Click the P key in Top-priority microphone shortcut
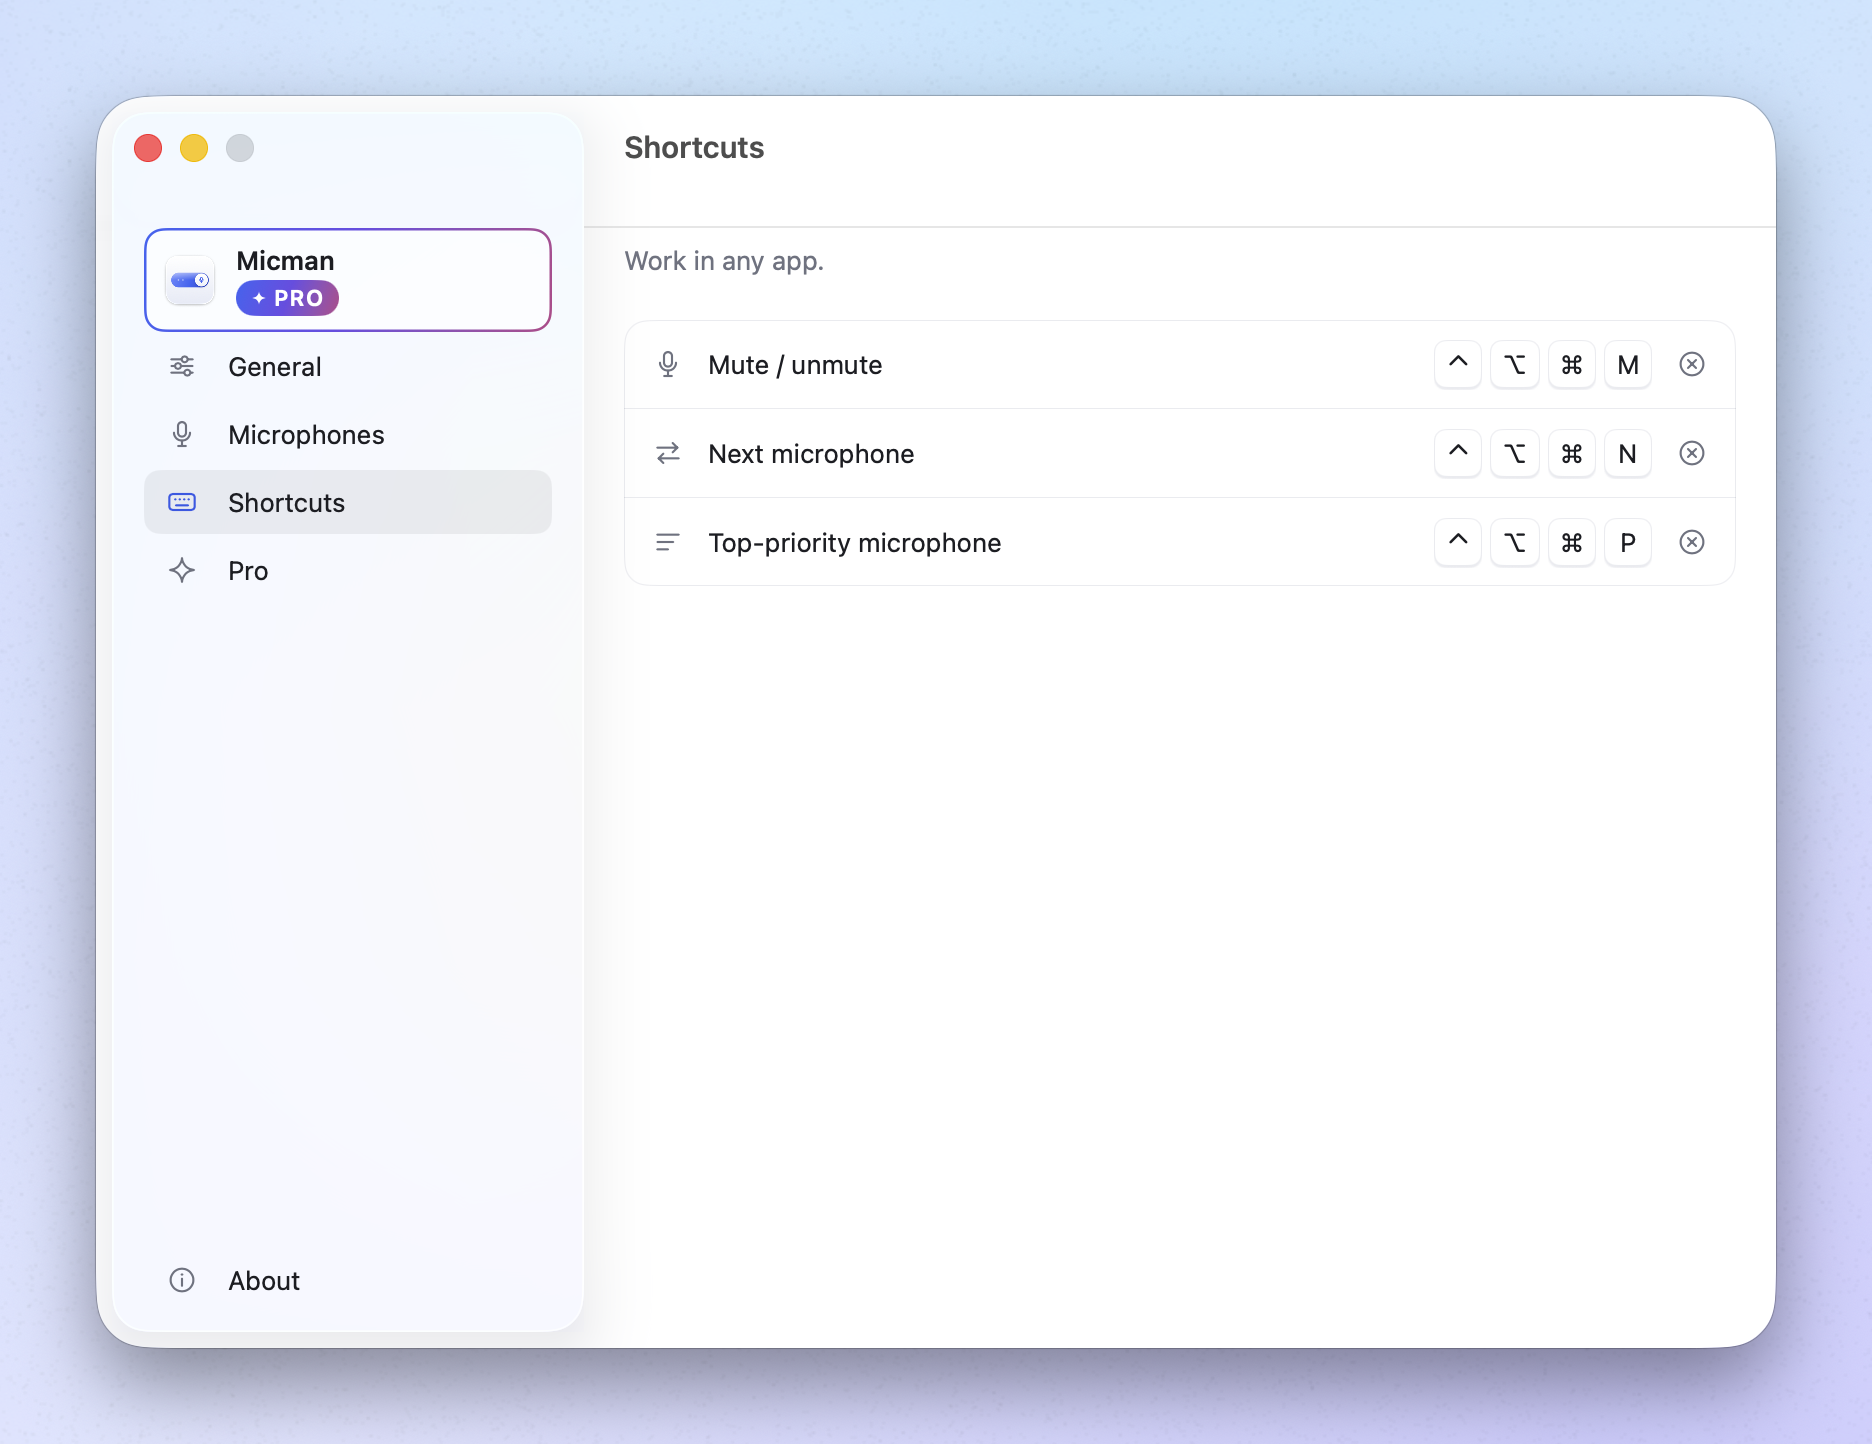Screen dimensions: 1872x1444 pyautogui.click(x=1628, y=543)
